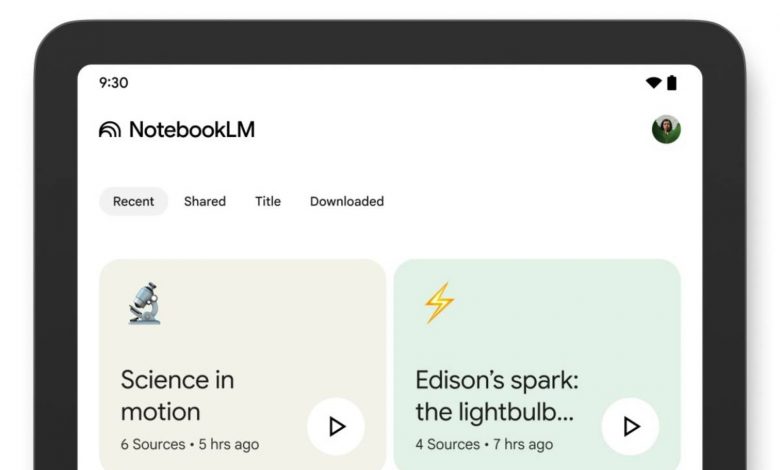
Task: Open the user profile avatar
Action: (x=666, y=129)
